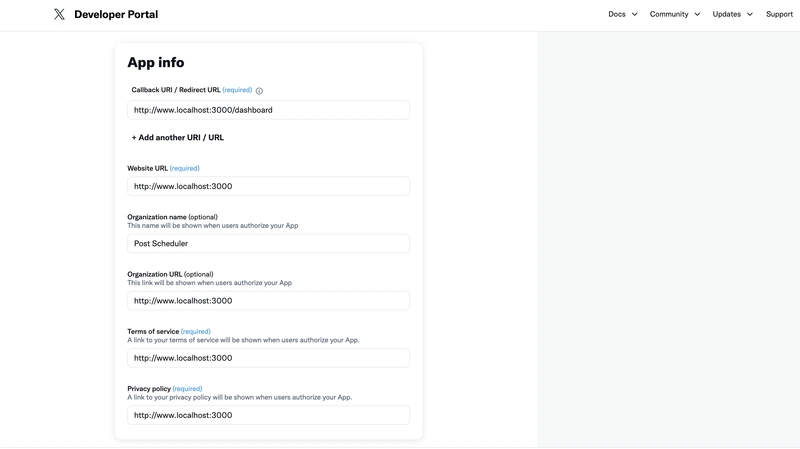Viewport: 800px width, 449px height.
Task: Click the info icon beside Callback URI label
Action: pyautogui.click(x=259, y=91)
